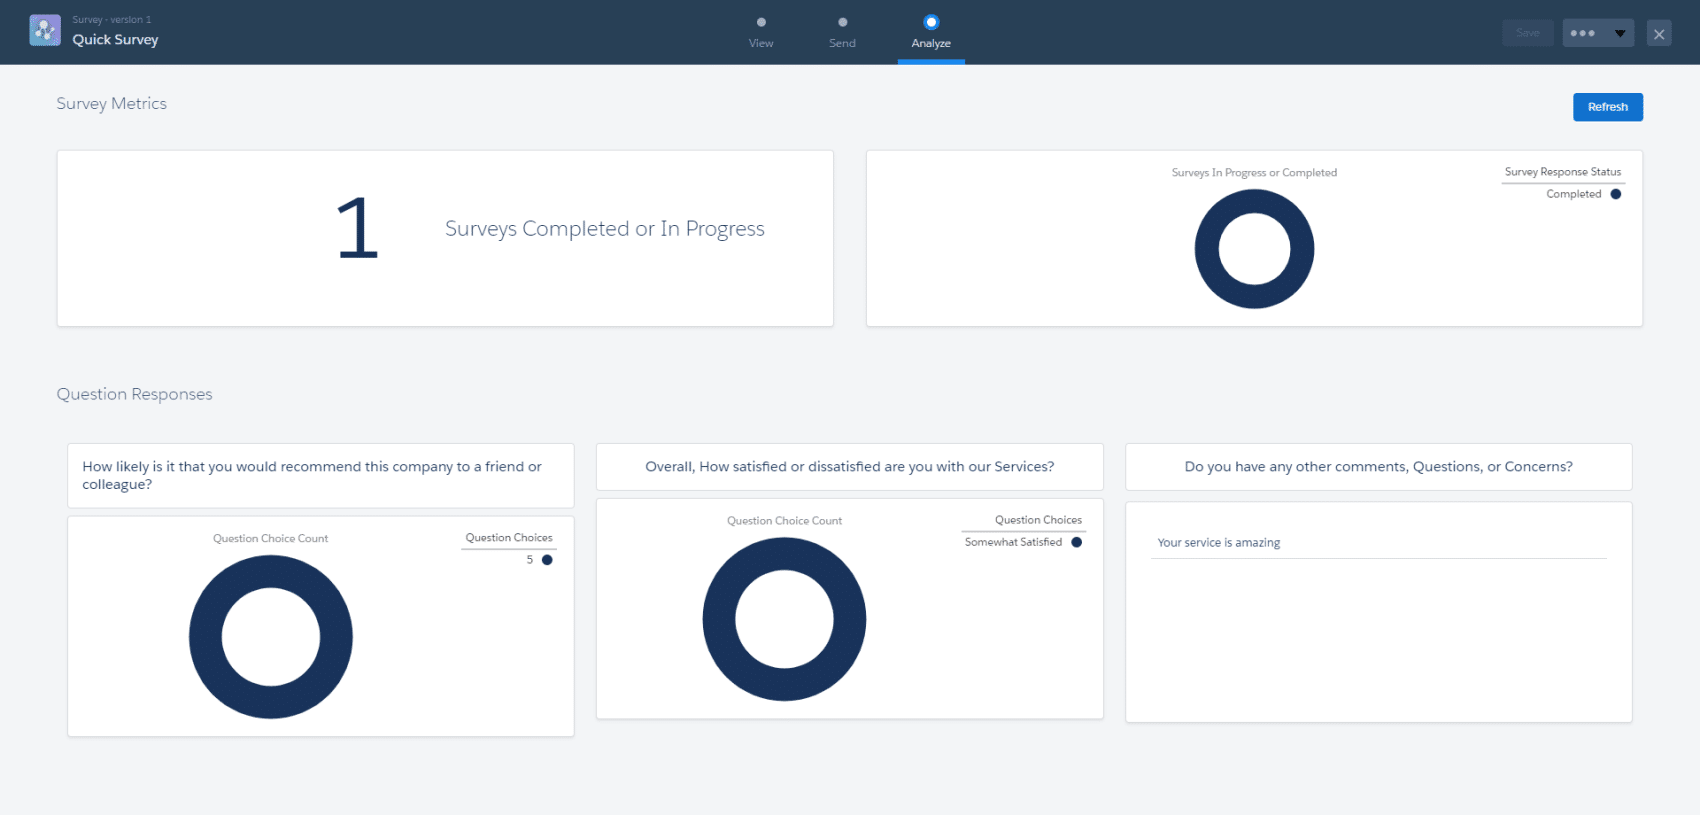
Task: Click the recommend question donut chart
Action: (x=270, y=700)
